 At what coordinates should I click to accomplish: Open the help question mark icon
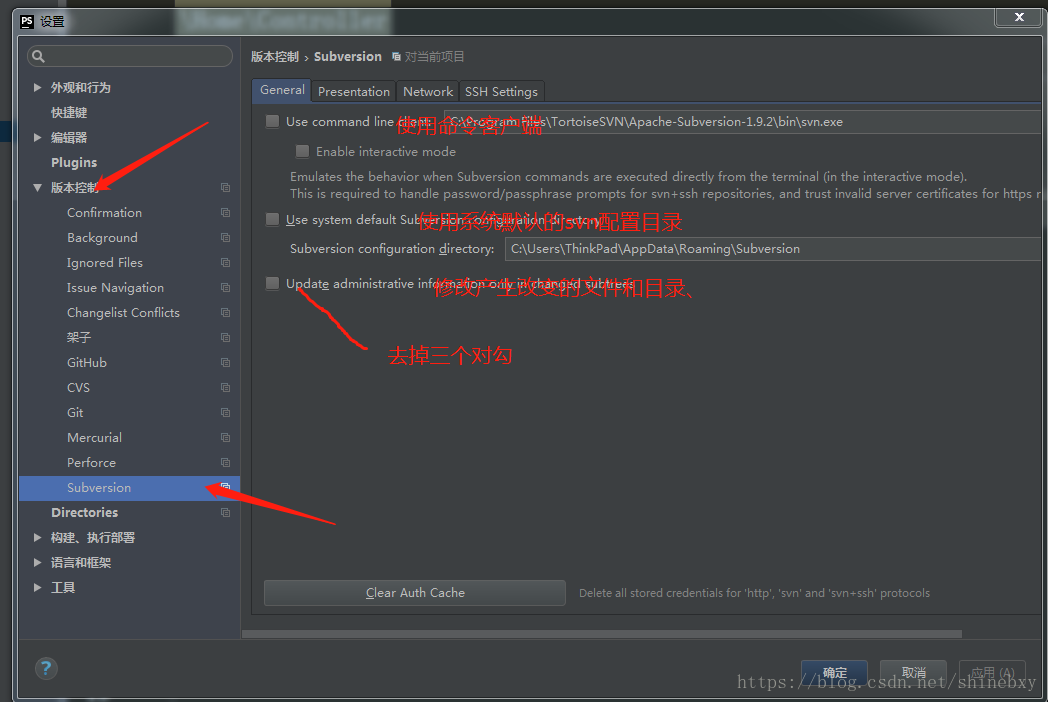46,668
